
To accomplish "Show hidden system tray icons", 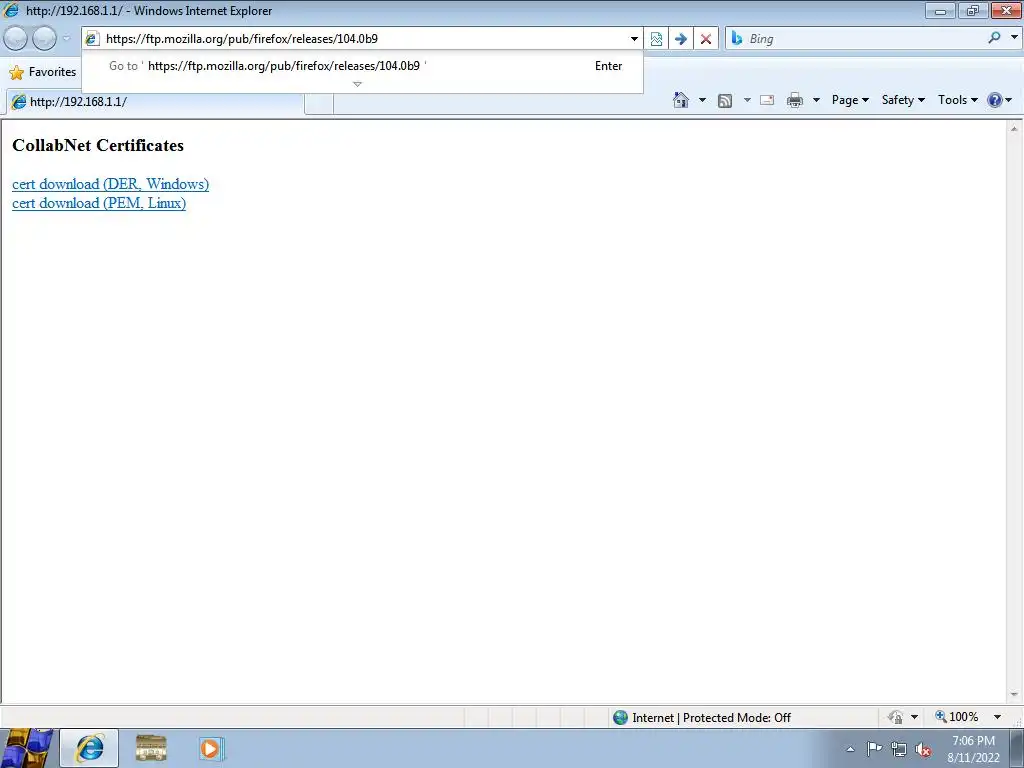I will click(850, 749).
